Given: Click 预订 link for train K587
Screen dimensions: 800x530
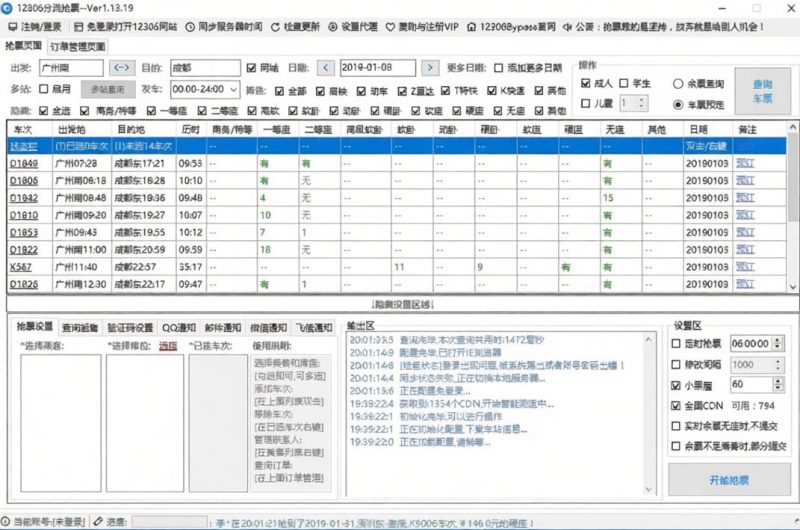Looking at the screenshot, I should coord(745,267).
